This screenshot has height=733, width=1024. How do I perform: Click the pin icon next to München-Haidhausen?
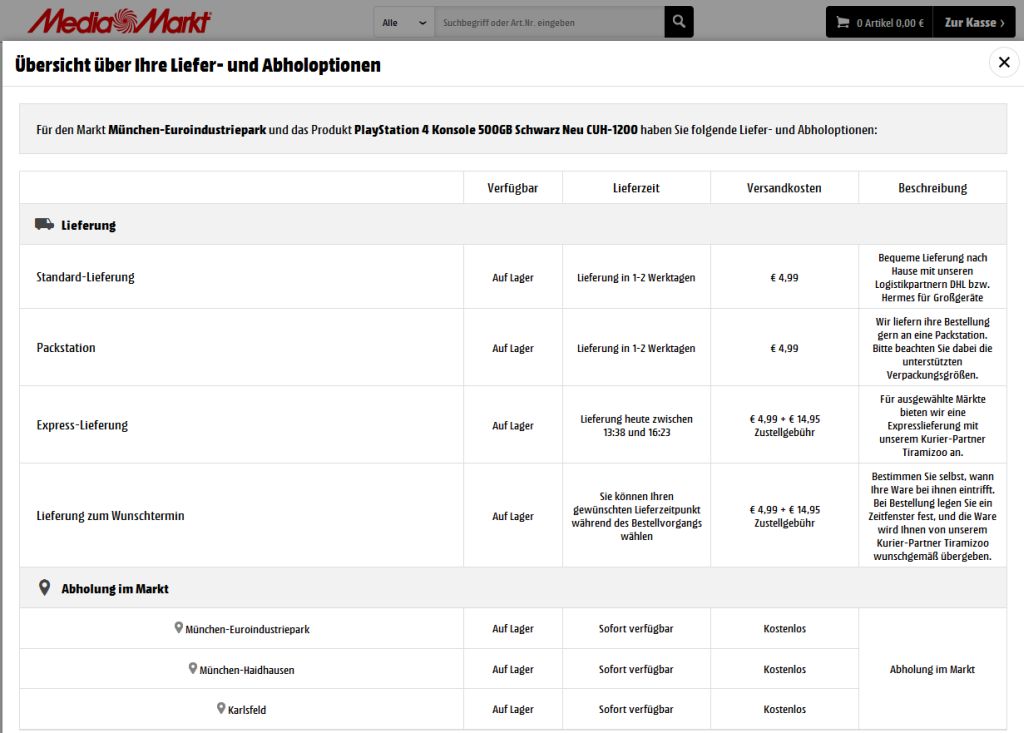tap(193, 668)
